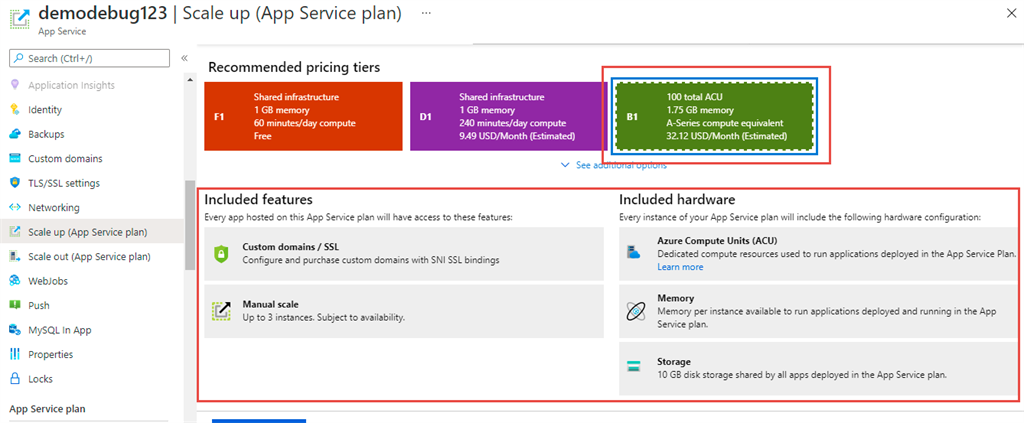Viewport: 1024px width, 423px height.
Task: Click the Identity key icon
Action: click(x=15, y=109)
